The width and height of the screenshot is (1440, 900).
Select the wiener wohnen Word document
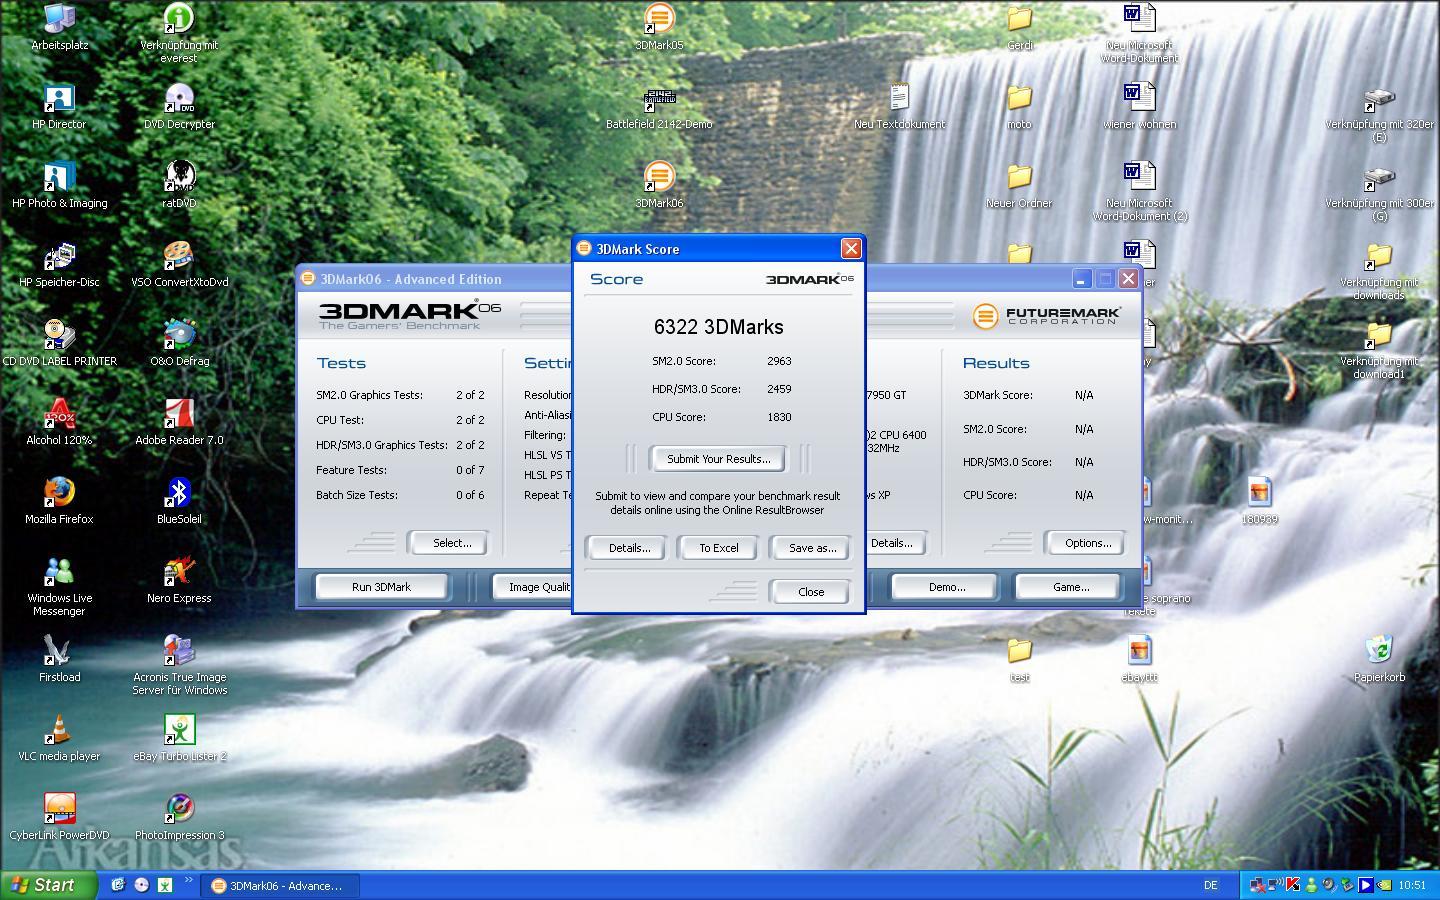tap(1139, 106)
